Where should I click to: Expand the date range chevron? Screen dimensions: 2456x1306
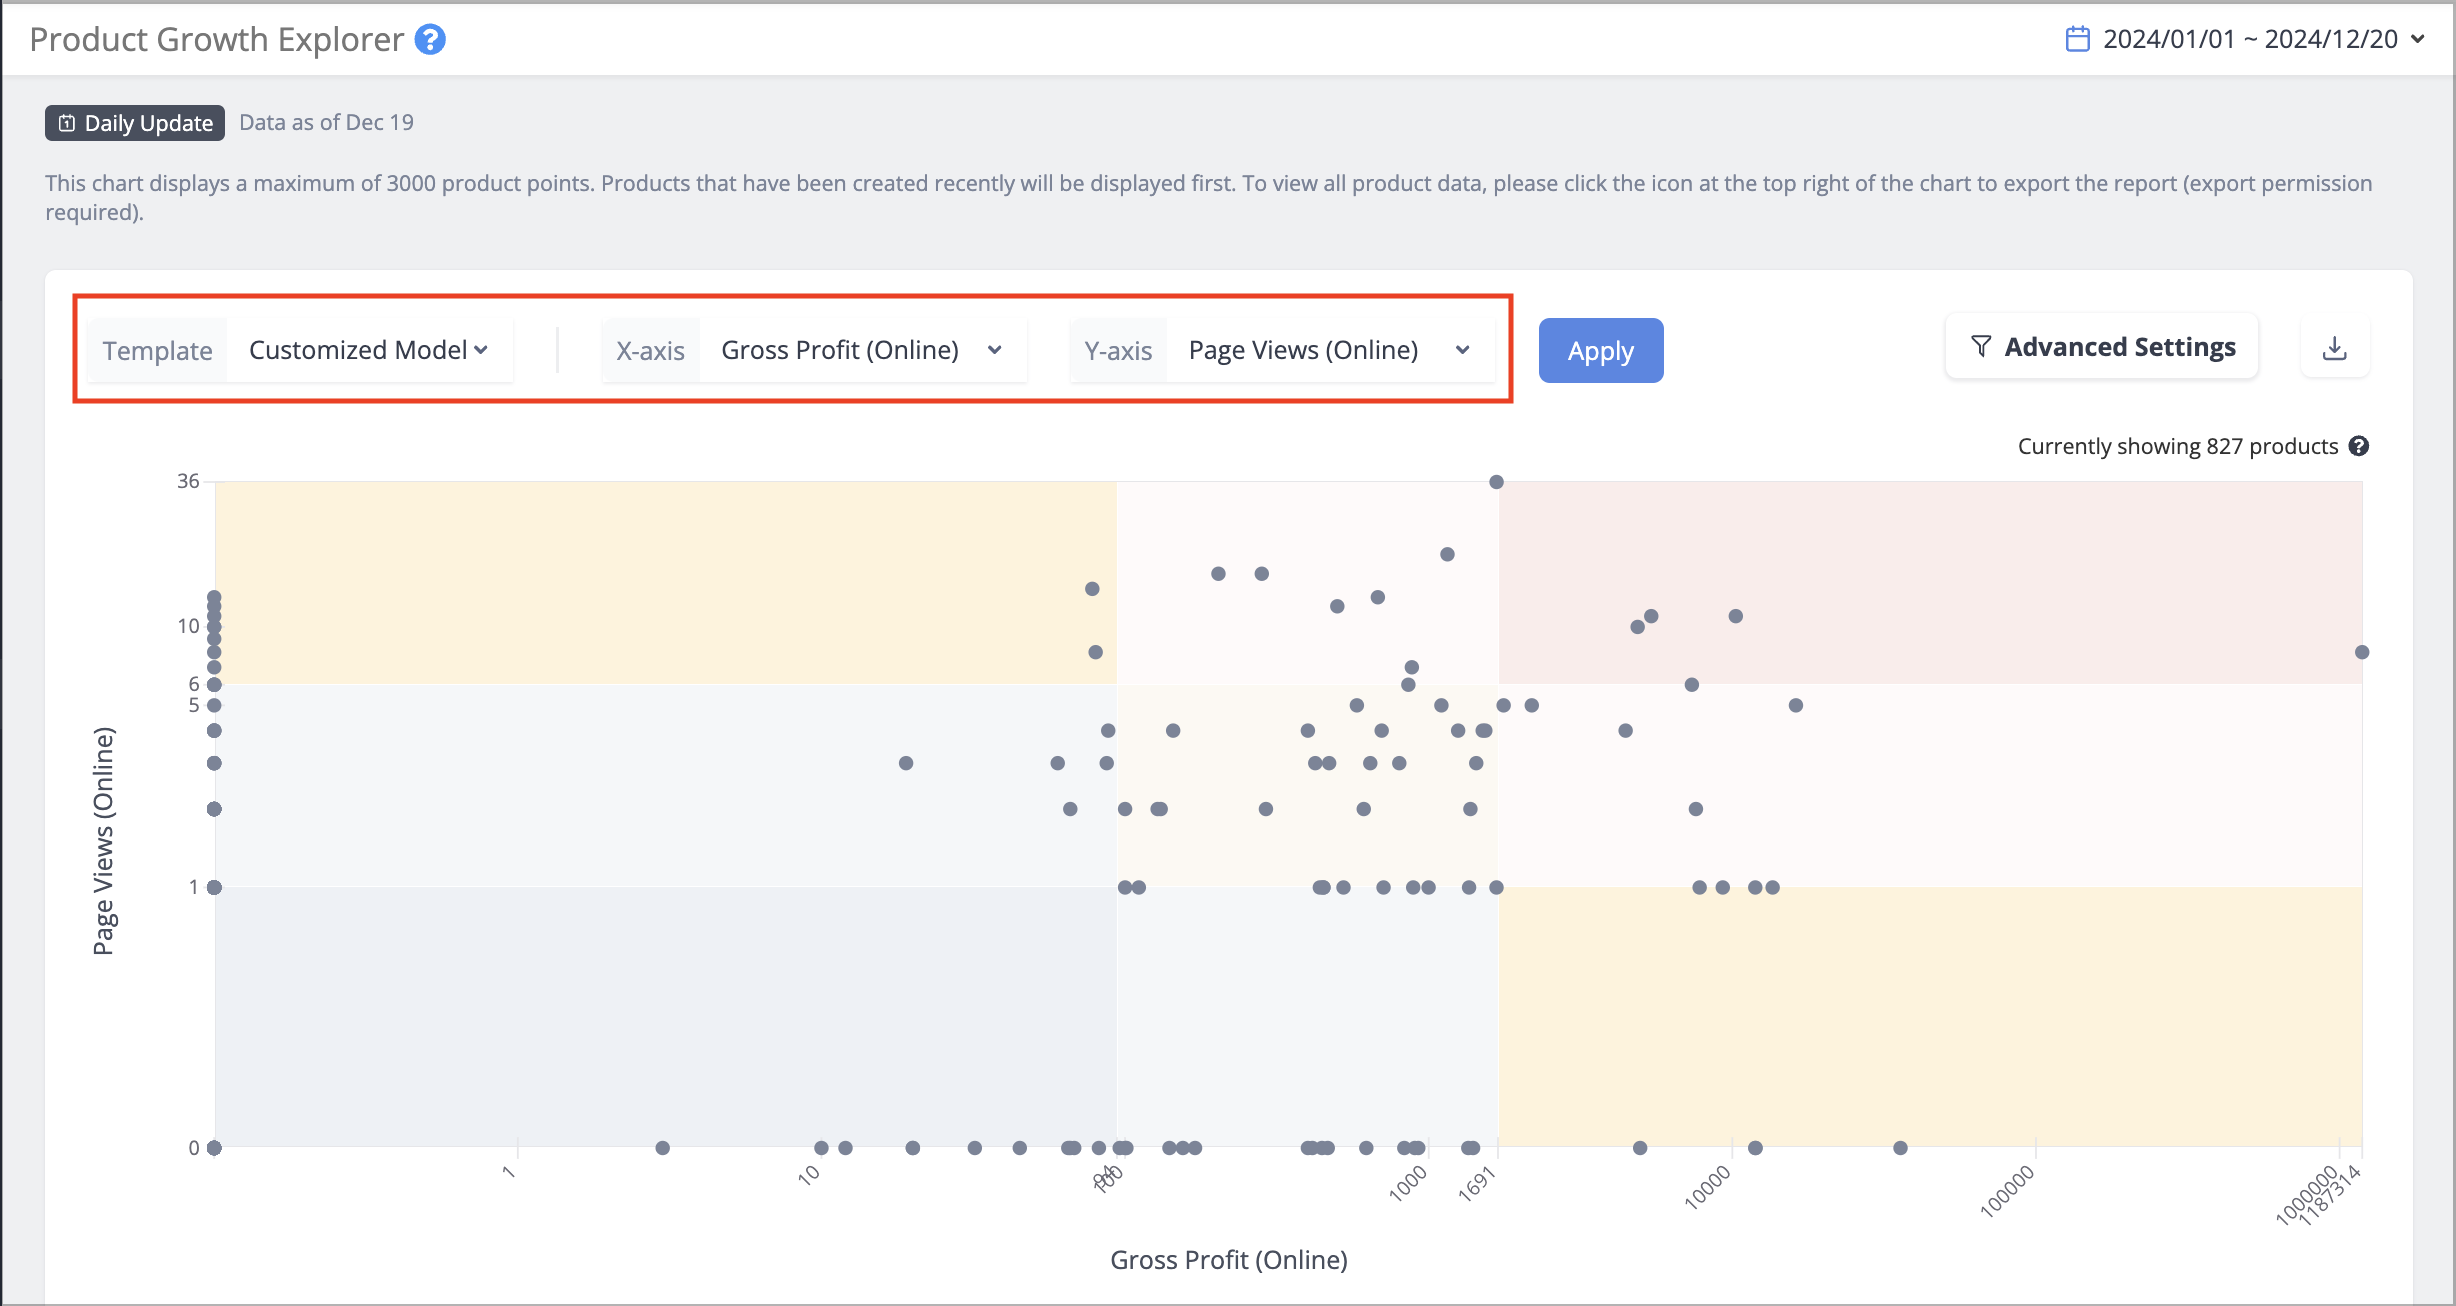[x=2418, y=39]
